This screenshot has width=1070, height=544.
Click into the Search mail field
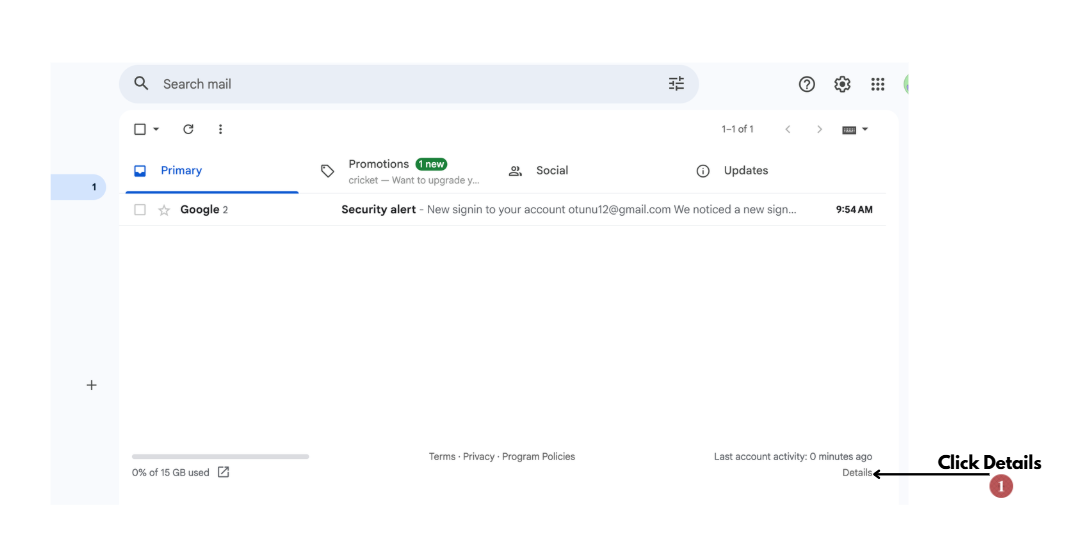(x=400, y=84)
